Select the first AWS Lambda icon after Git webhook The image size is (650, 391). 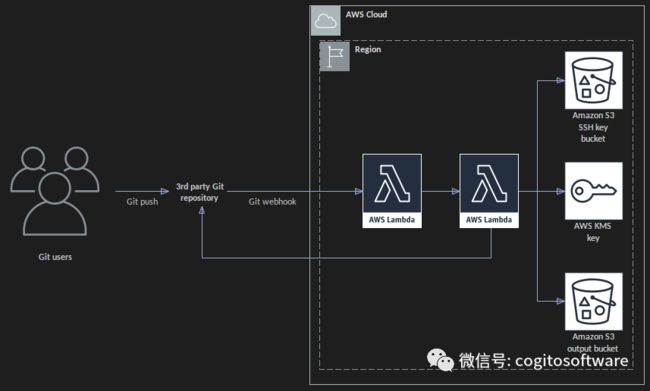click(392, 191)
